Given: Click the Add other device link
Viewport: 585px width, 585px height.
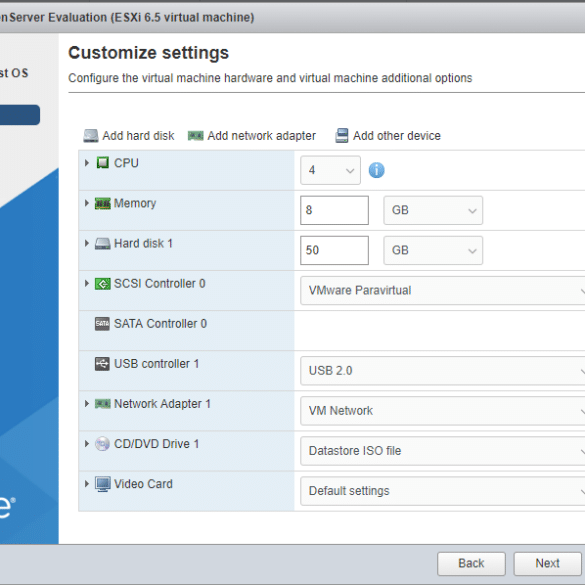Looking at the screenshot, I should click(397, 136).
